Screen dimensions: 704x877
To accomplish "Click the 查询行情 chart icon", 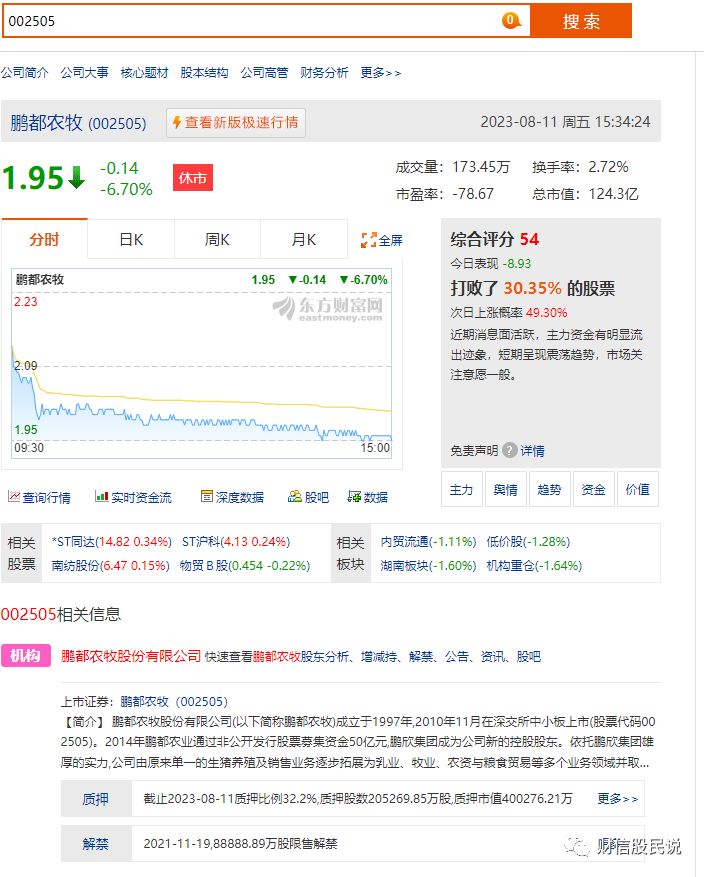I will click(14, 496).
